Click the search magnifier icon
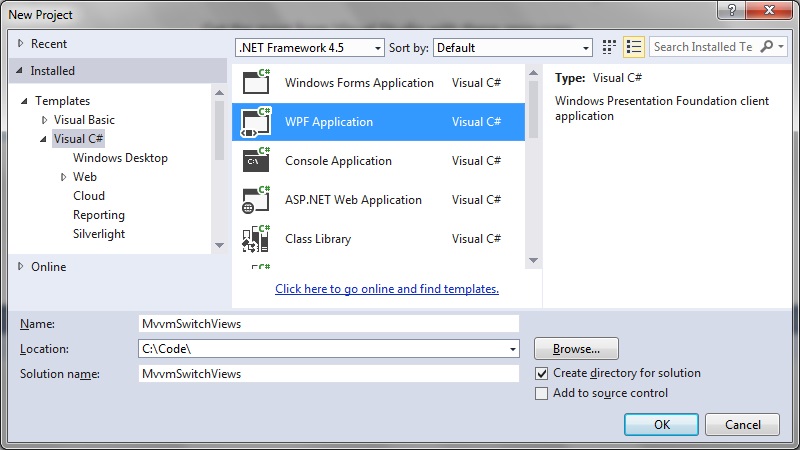The height and width of the screenshot is (450, 800). coord(766,46)
